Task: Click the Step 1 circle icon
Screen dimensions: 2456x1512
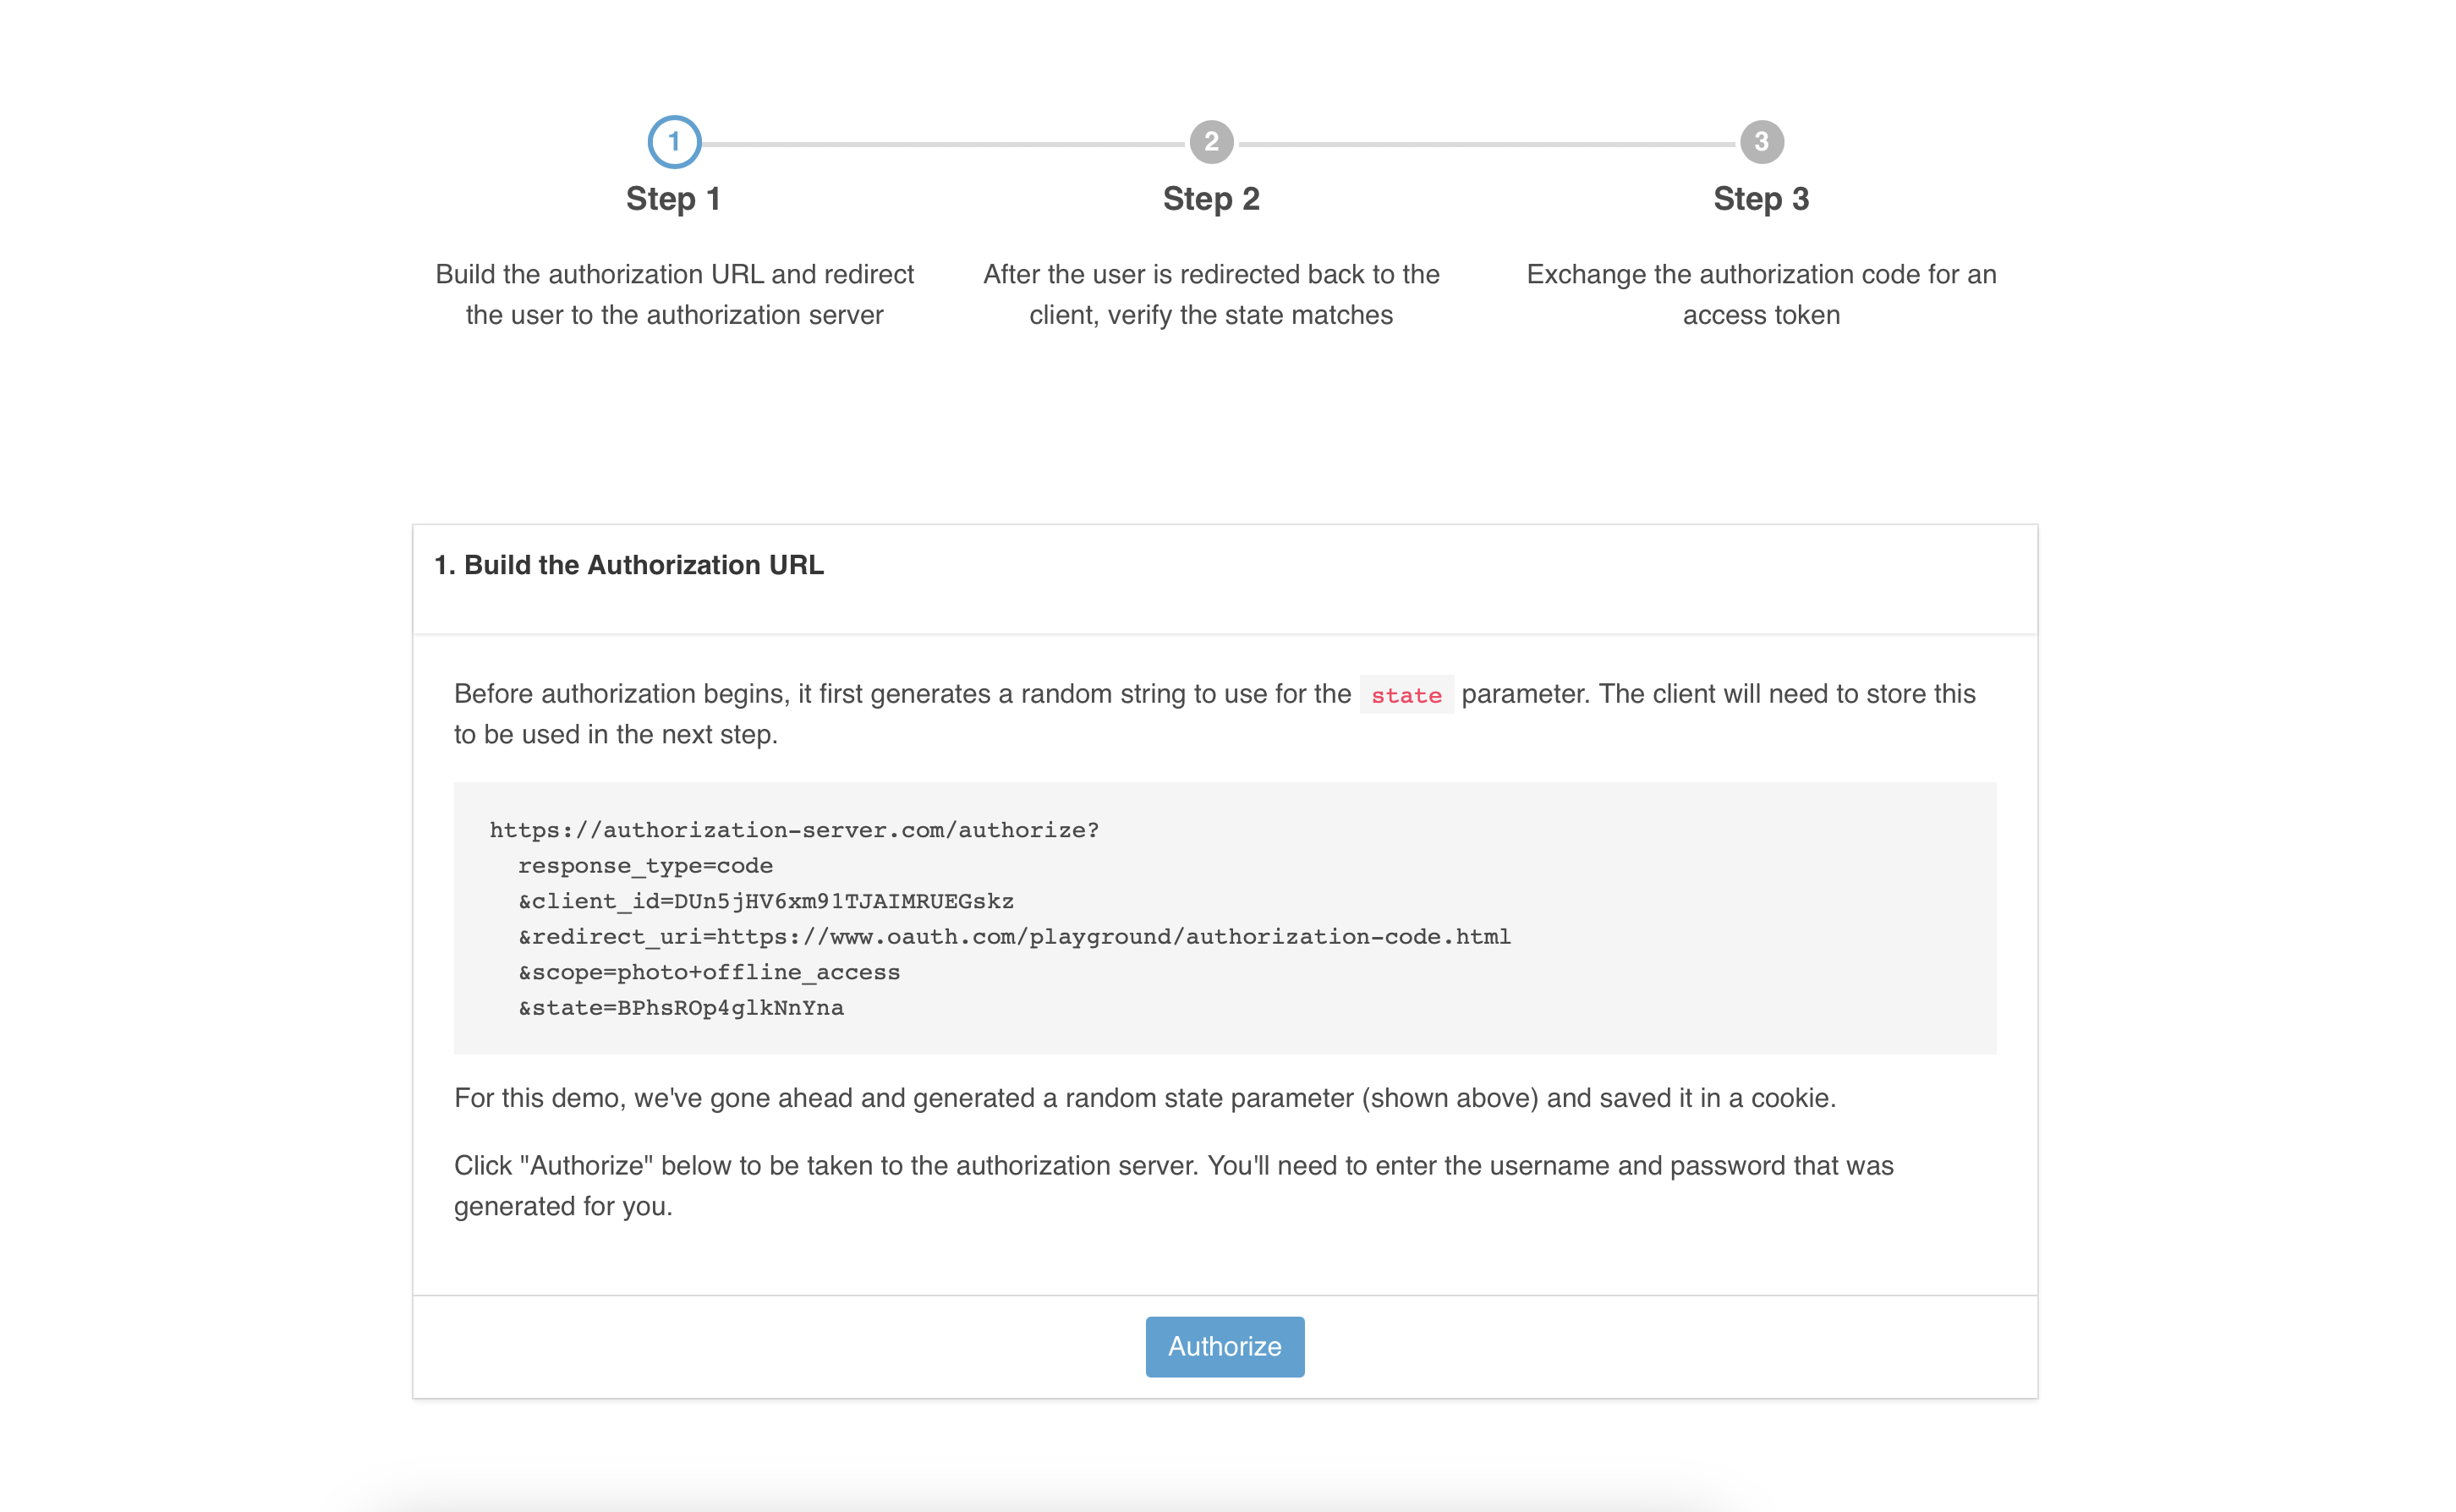Action: pos(674,142)
